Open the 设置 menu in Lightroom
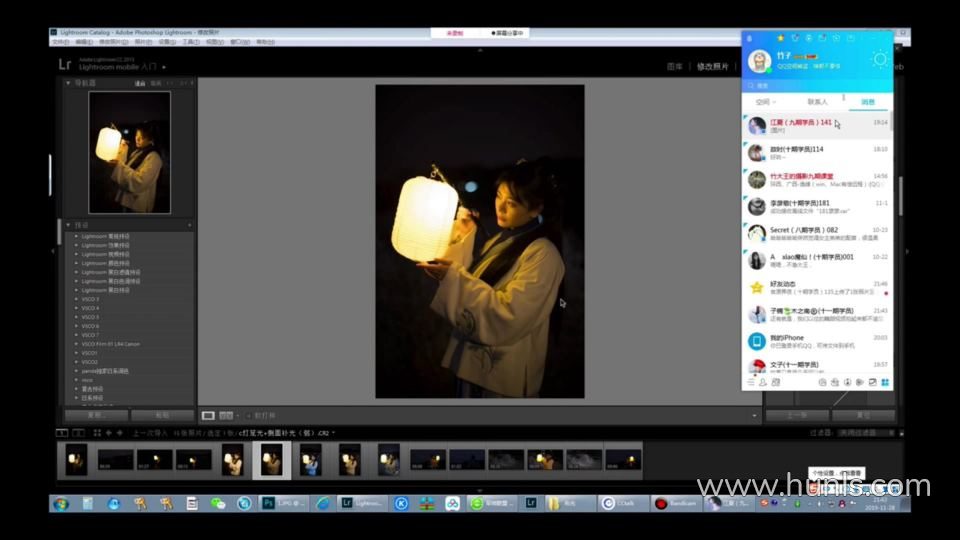Viewport: 960px width, 540px height. pyautogui.click(x=167, y=42)
